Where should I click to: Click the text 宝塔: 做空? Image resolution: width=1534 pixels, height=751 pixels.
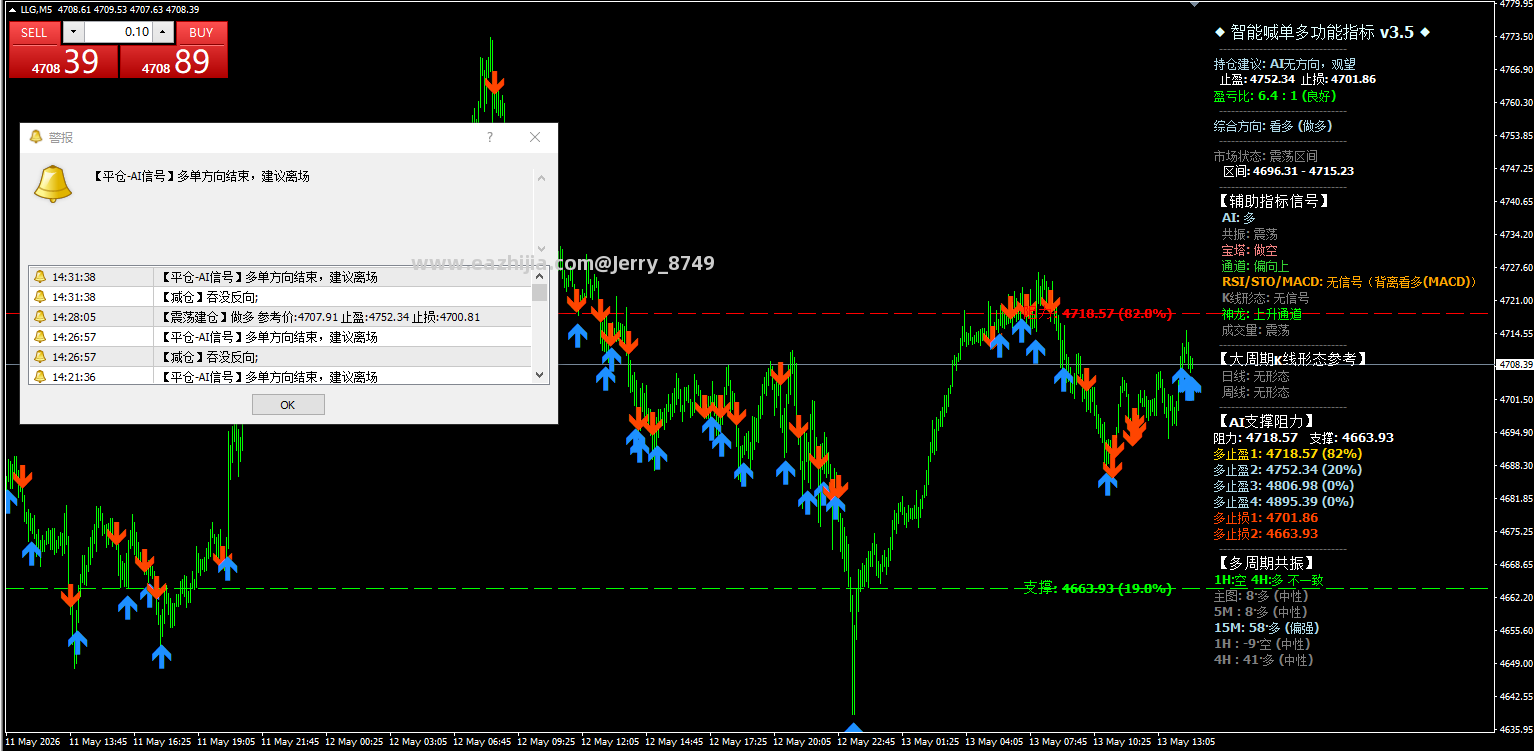(1249, 250)
